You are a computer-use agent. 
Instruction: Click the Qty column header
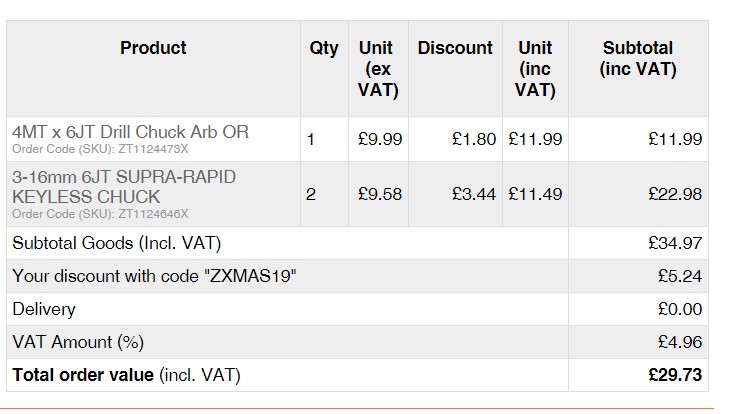click(x=323, y=48)
